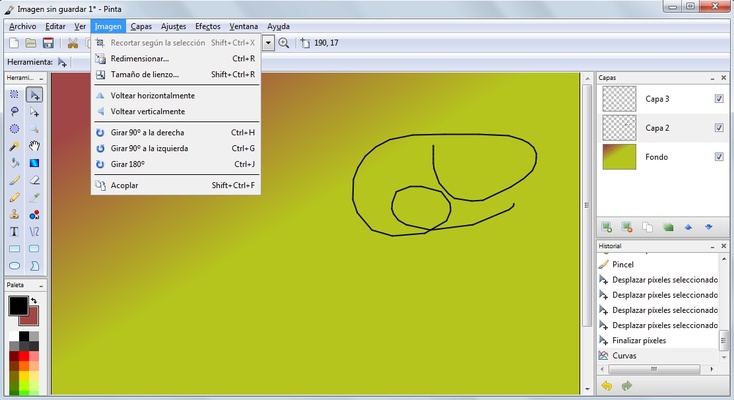Toggle visibility checkbox of Capa 3
Screen dimensions: 734x400
click(719, 98)
